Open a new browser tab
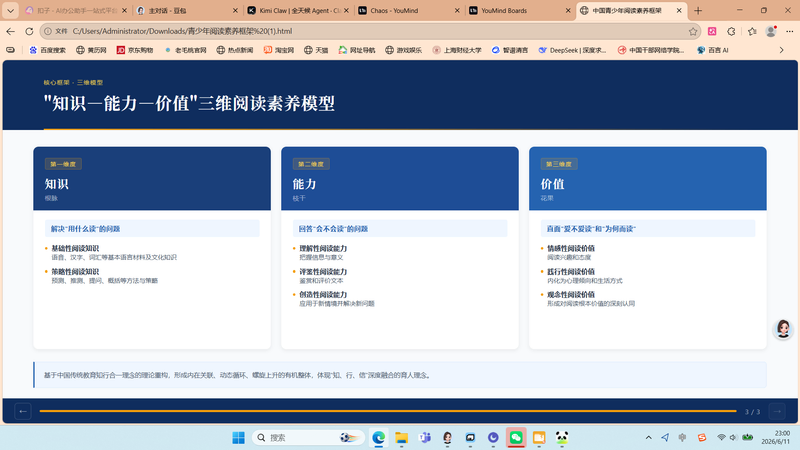Screen dimensions: 800x450 pyautogui.click(x=698, y=10)
